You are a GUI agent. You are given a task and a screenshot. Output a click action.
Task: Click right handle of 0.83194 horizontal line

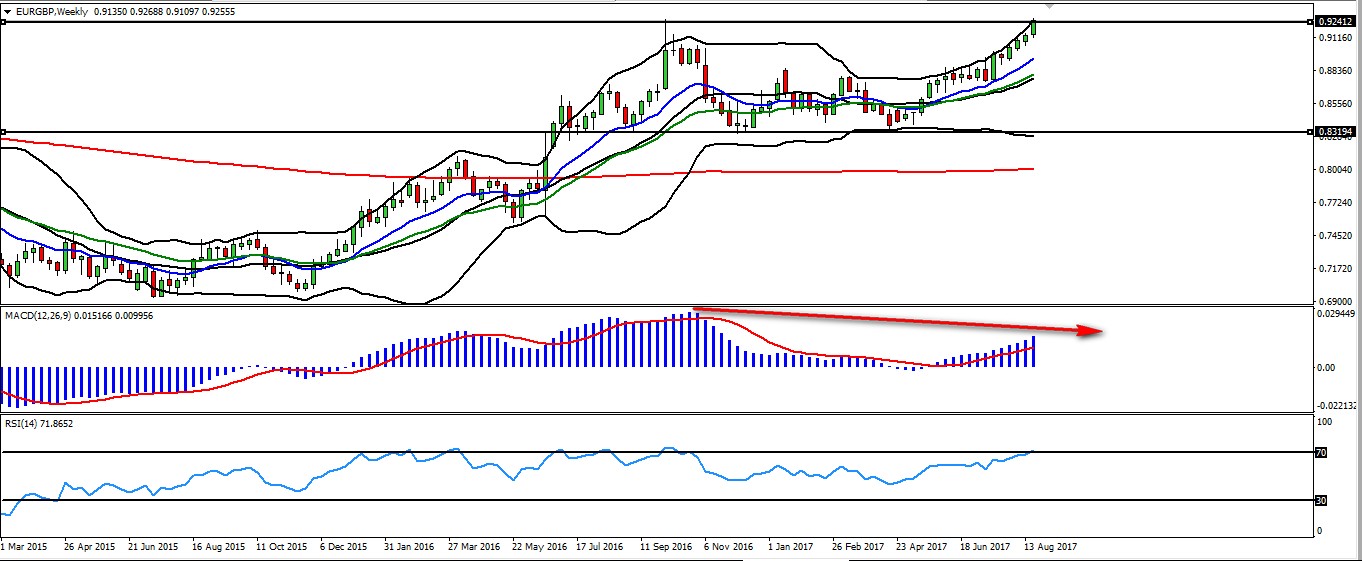coord(1311,132)
